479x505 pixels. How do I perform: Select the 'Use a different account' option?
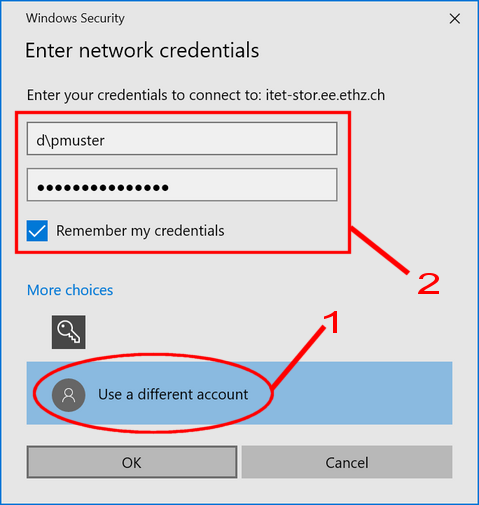pos(239,393)
